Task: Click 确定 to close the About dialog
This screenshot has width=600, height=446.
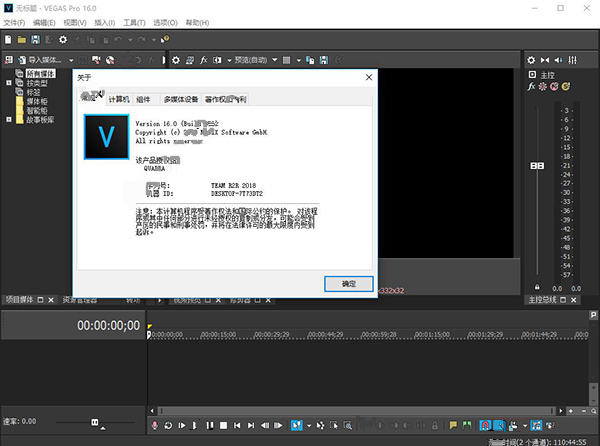Action: [x=349, y=283]
